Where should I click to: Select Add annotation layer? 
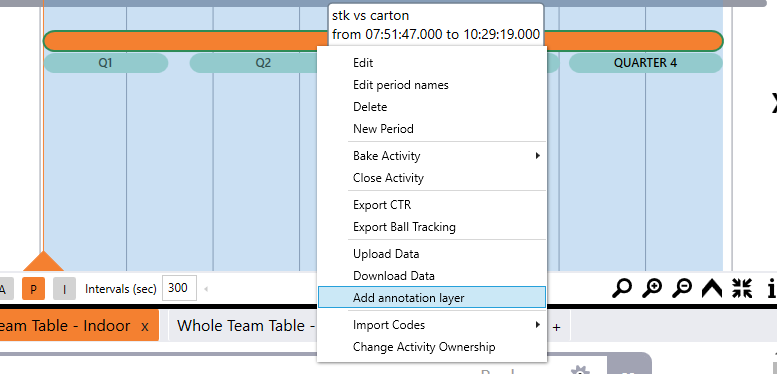click(431, 297)
